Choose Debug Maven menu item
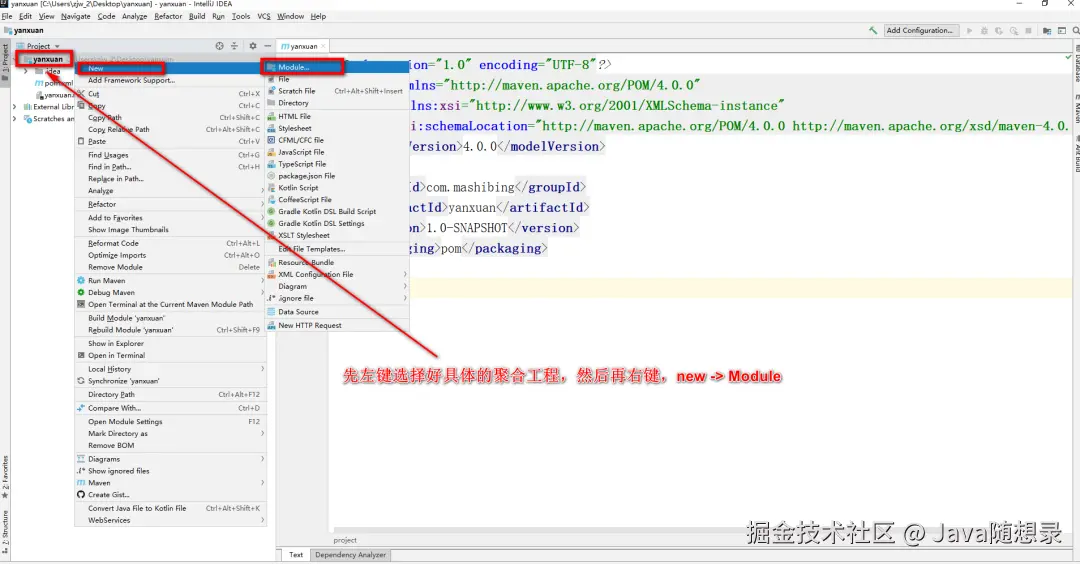 tap(171, 293)
